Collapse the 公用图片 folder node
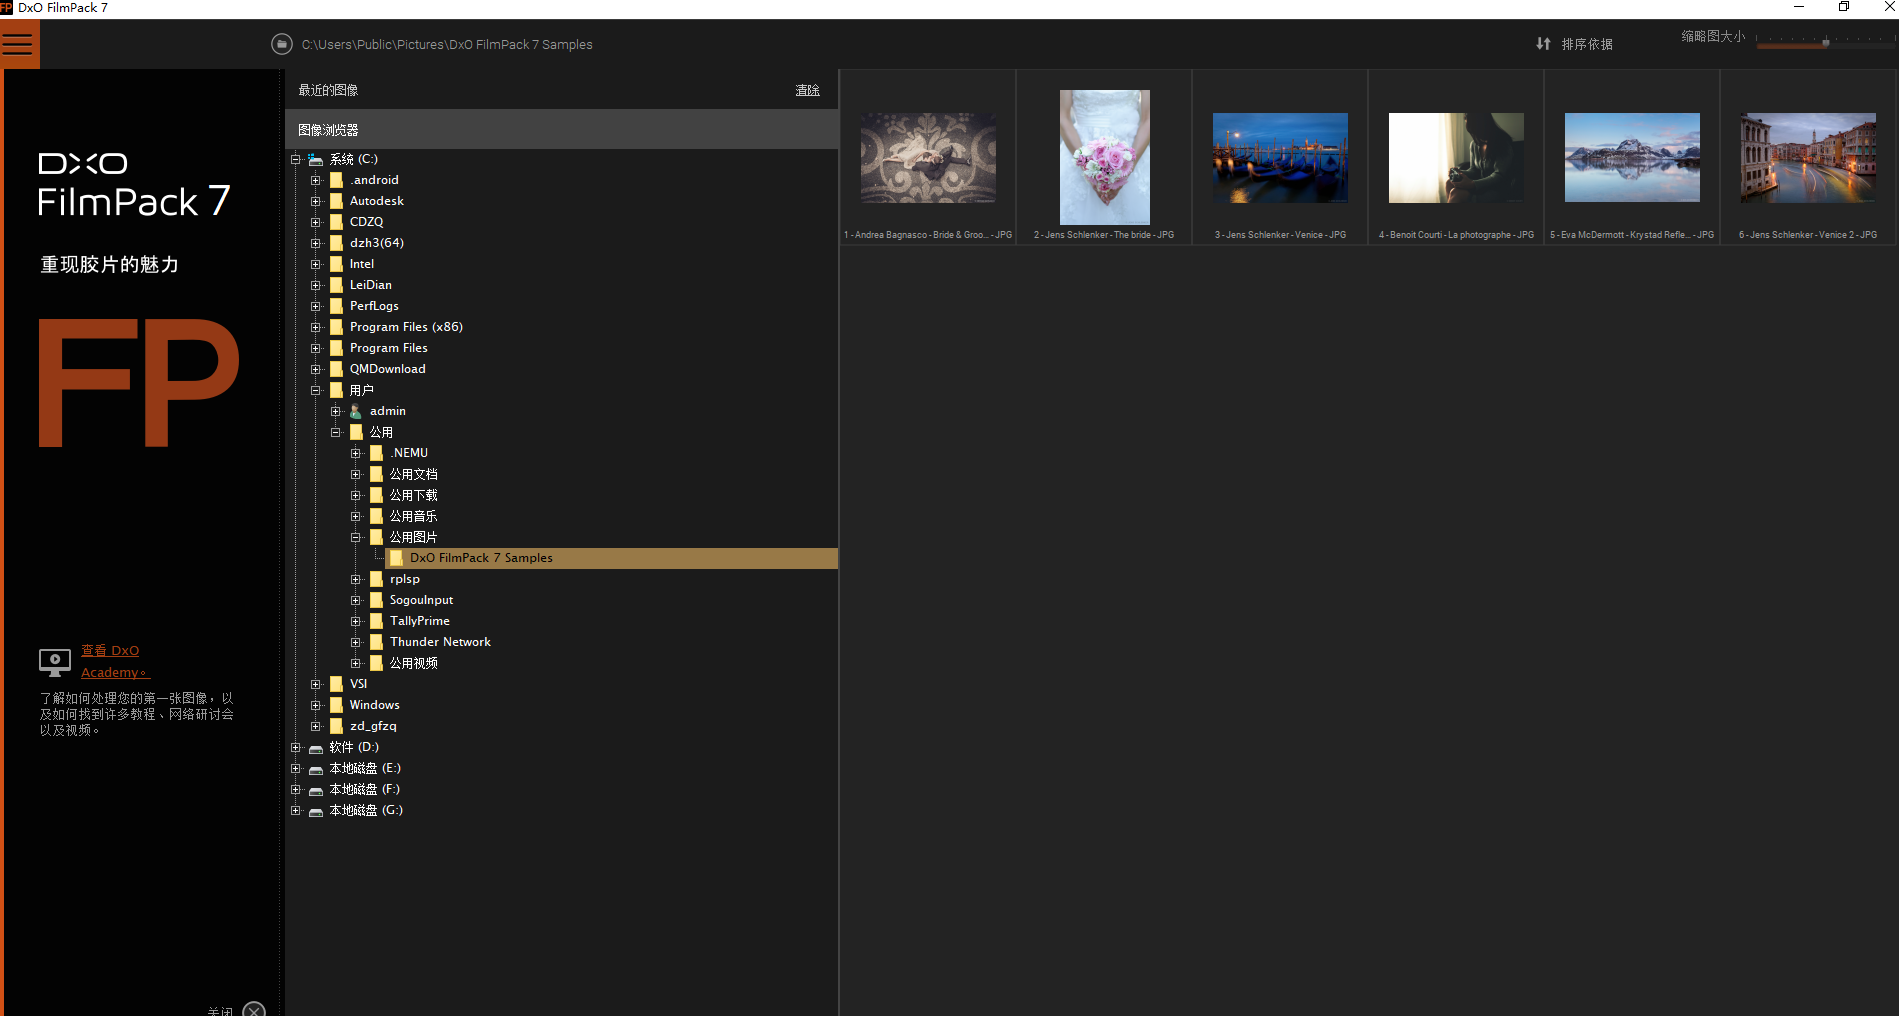1899x1016 pixels. [356, 537]
